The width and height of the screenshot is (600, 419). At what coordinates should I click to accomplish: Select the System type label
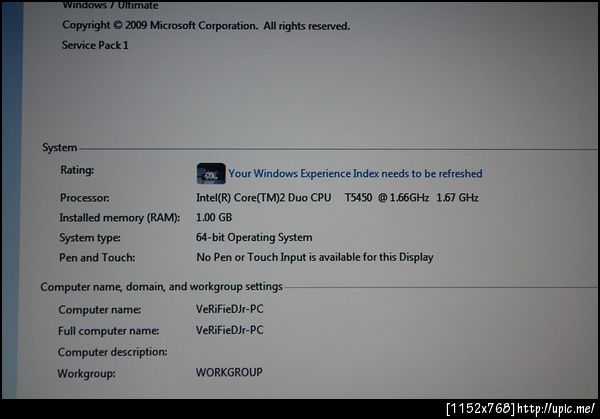[90, 238]
